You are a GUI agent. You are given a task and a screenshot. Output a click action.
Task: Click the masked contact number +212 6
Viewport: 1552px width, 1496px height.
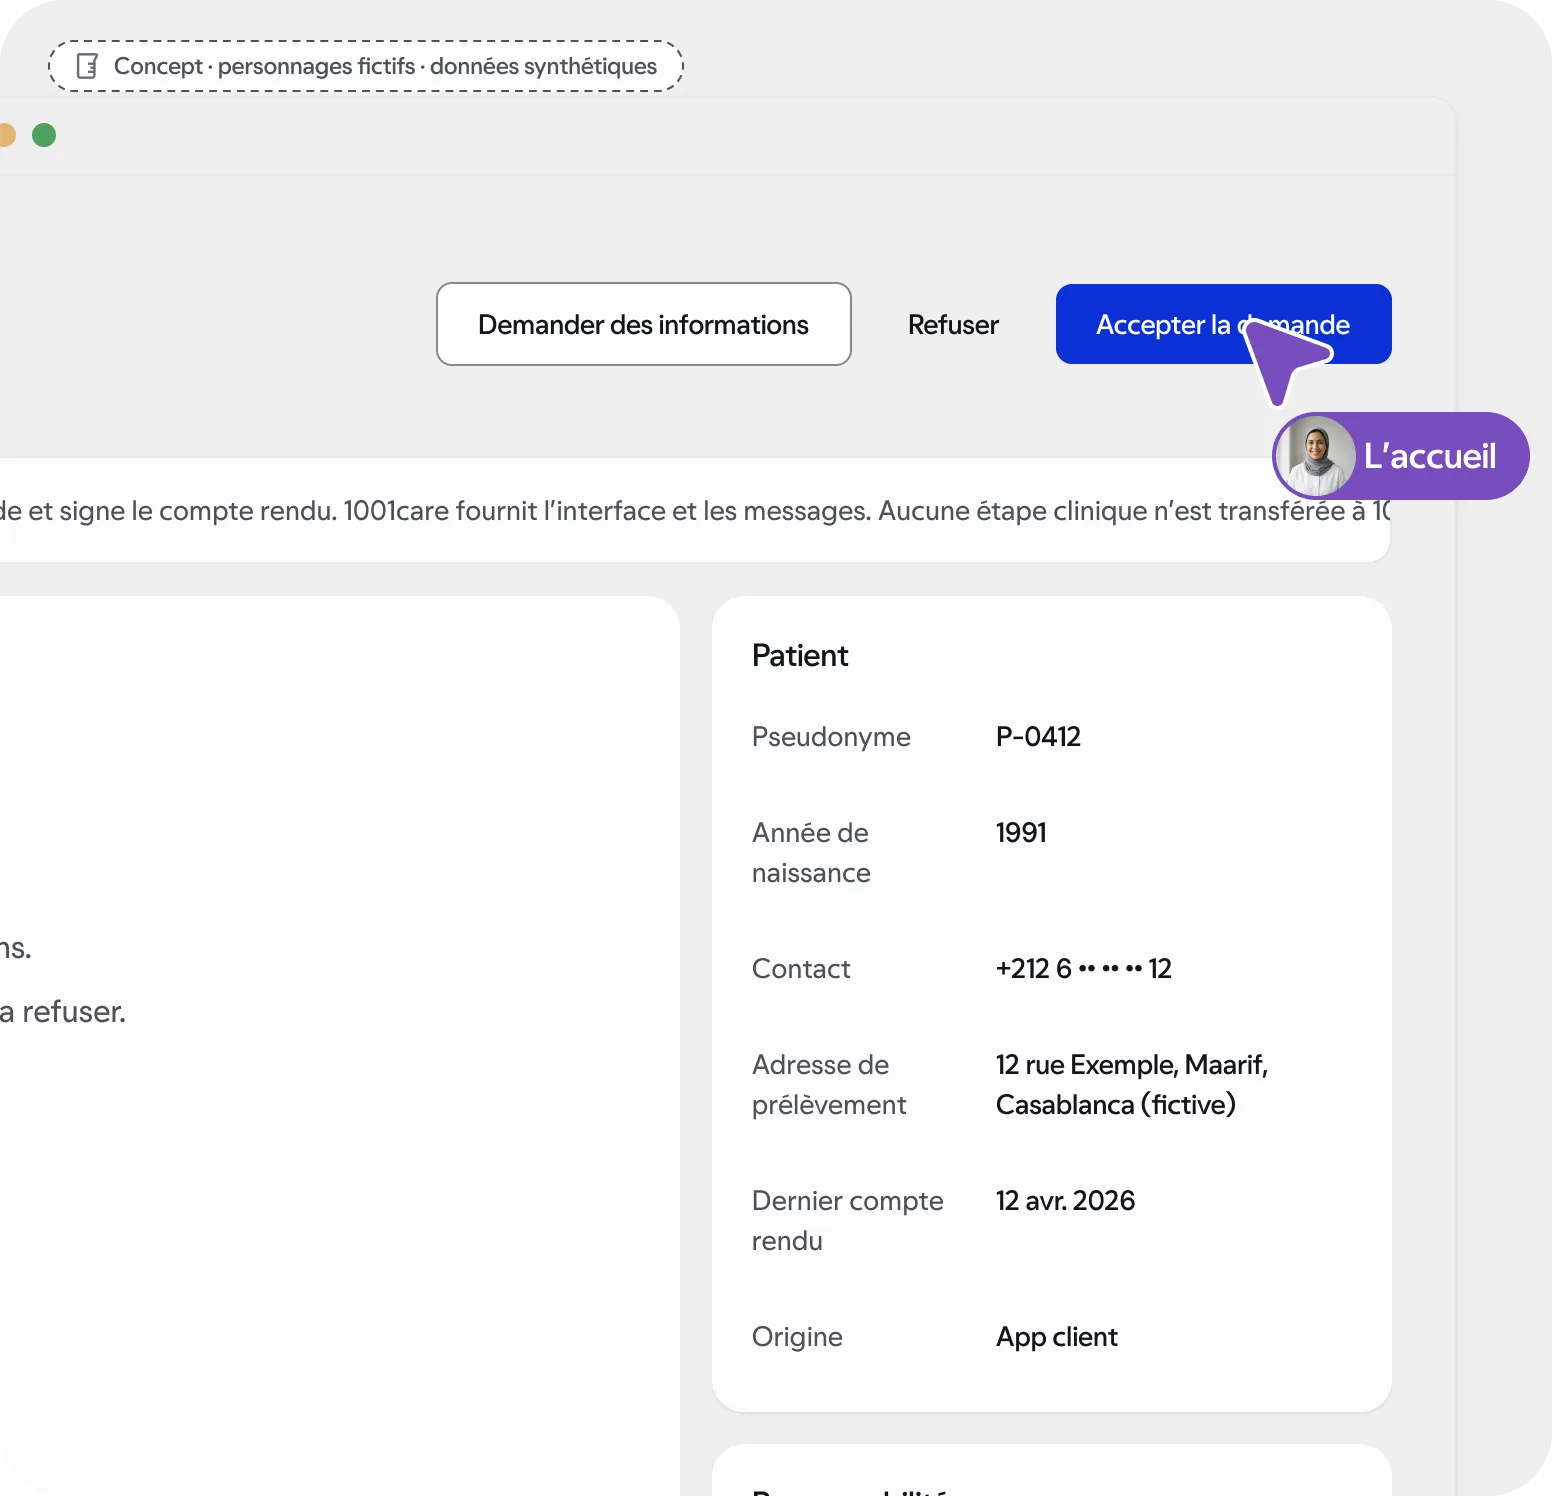(1083, 969)
